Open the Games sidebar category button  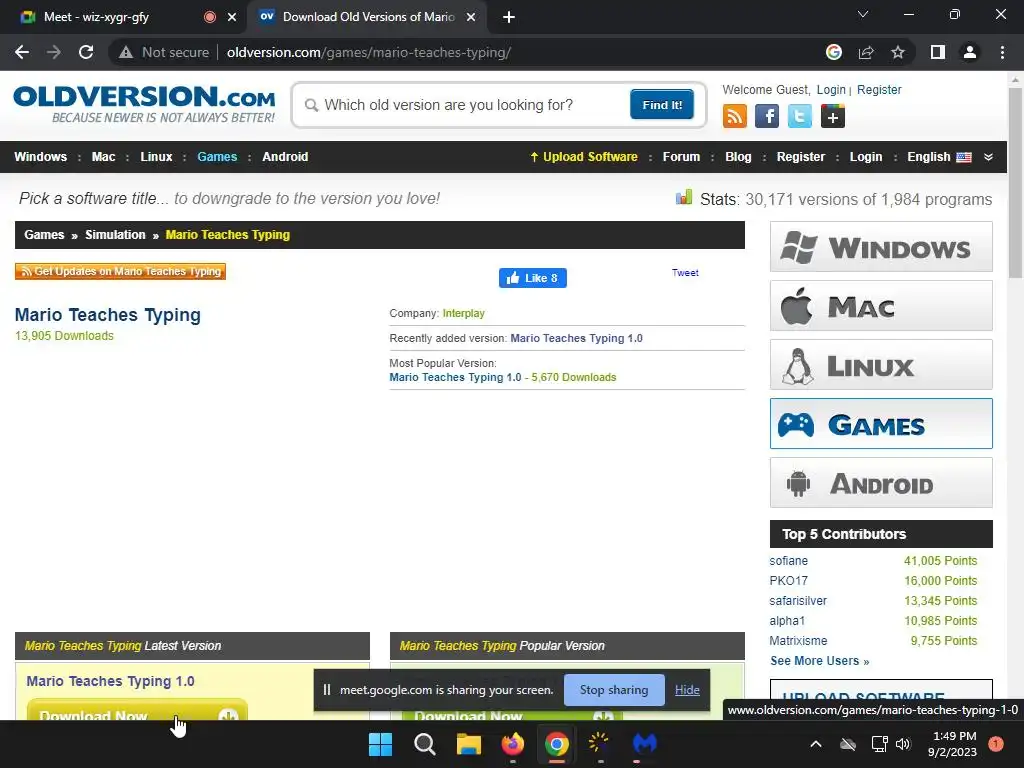881,423
